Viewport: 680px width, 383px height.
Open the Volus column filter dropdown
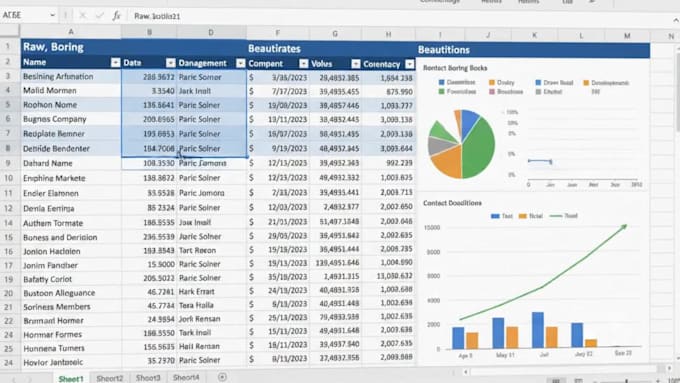(356, 64)
